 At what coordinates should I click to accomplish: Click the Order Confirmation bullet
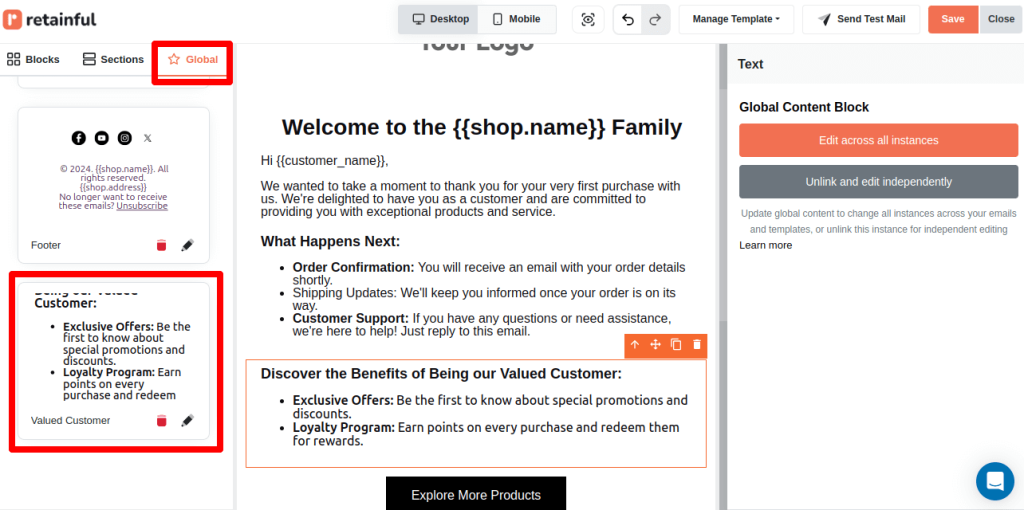pos(489,274)
